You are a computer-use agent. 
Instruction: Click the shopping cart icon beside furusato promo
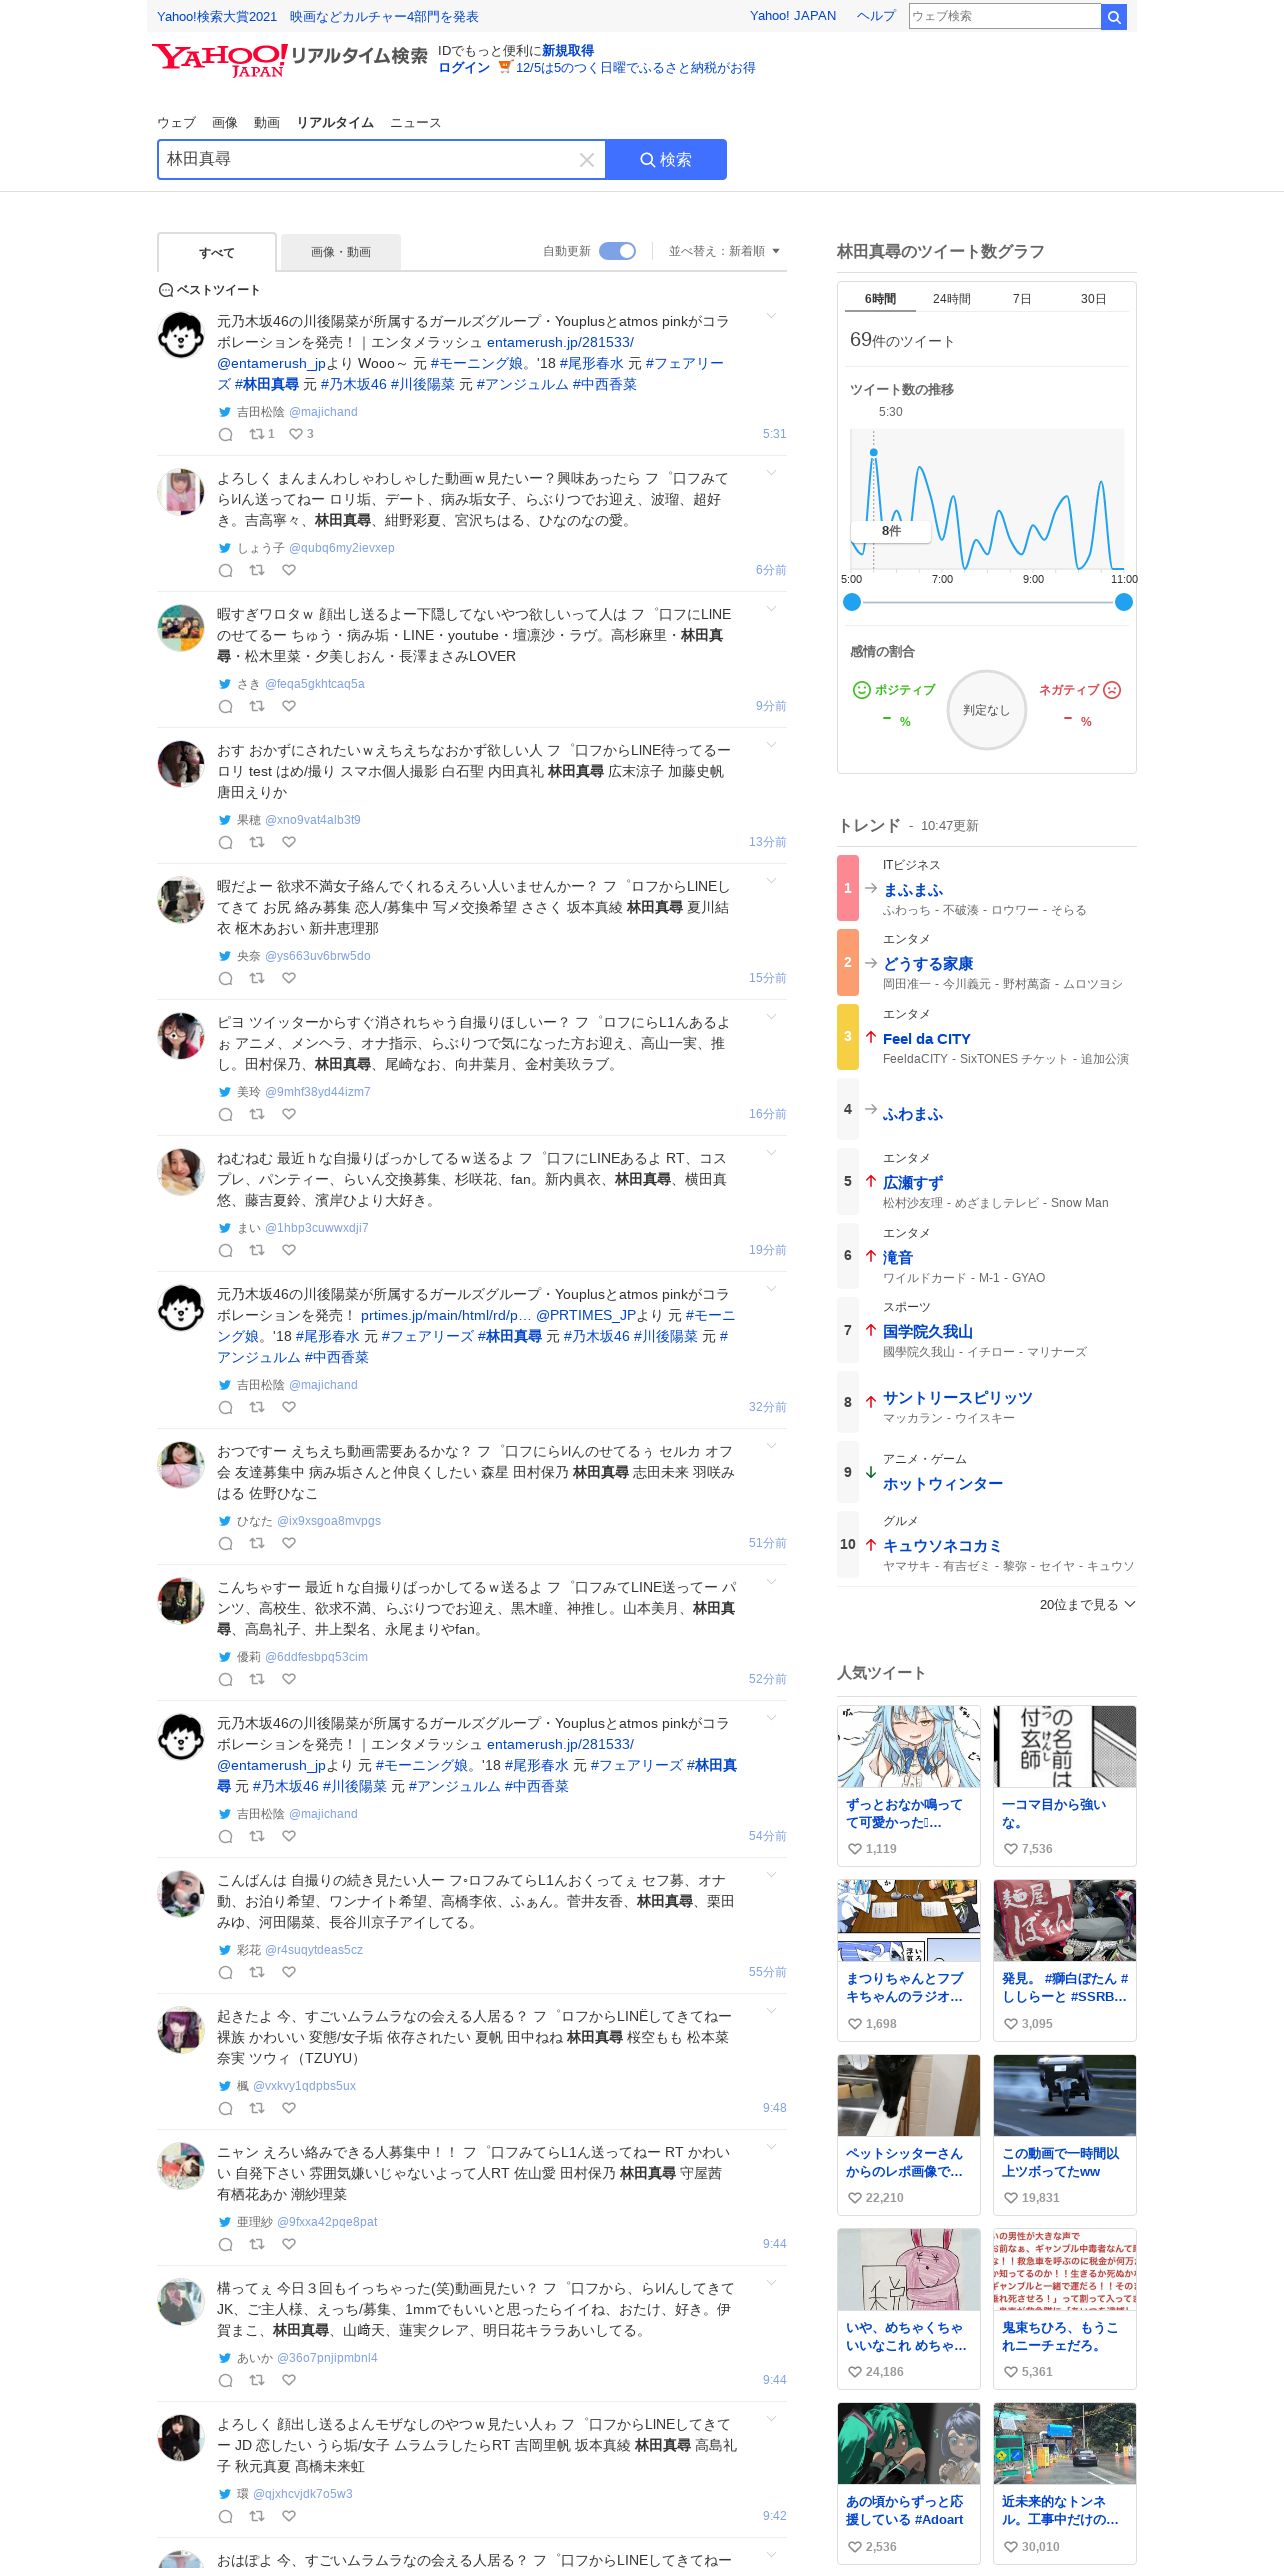(x=505, y=67)
